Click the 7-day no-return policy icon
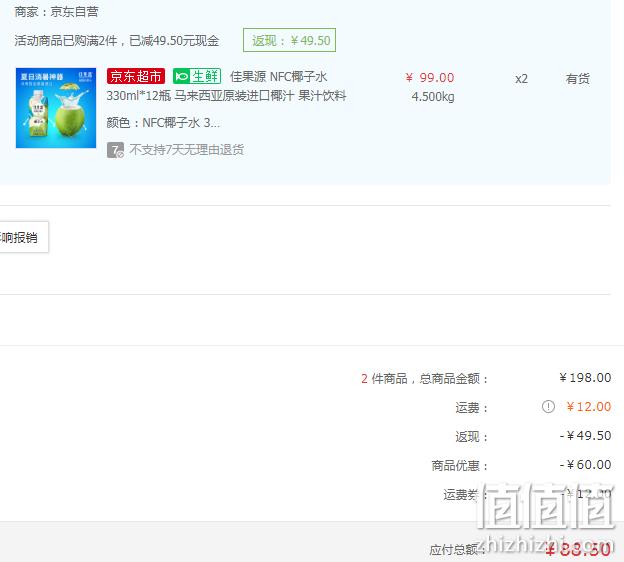624x562 pixels. (x=115, y=150)
